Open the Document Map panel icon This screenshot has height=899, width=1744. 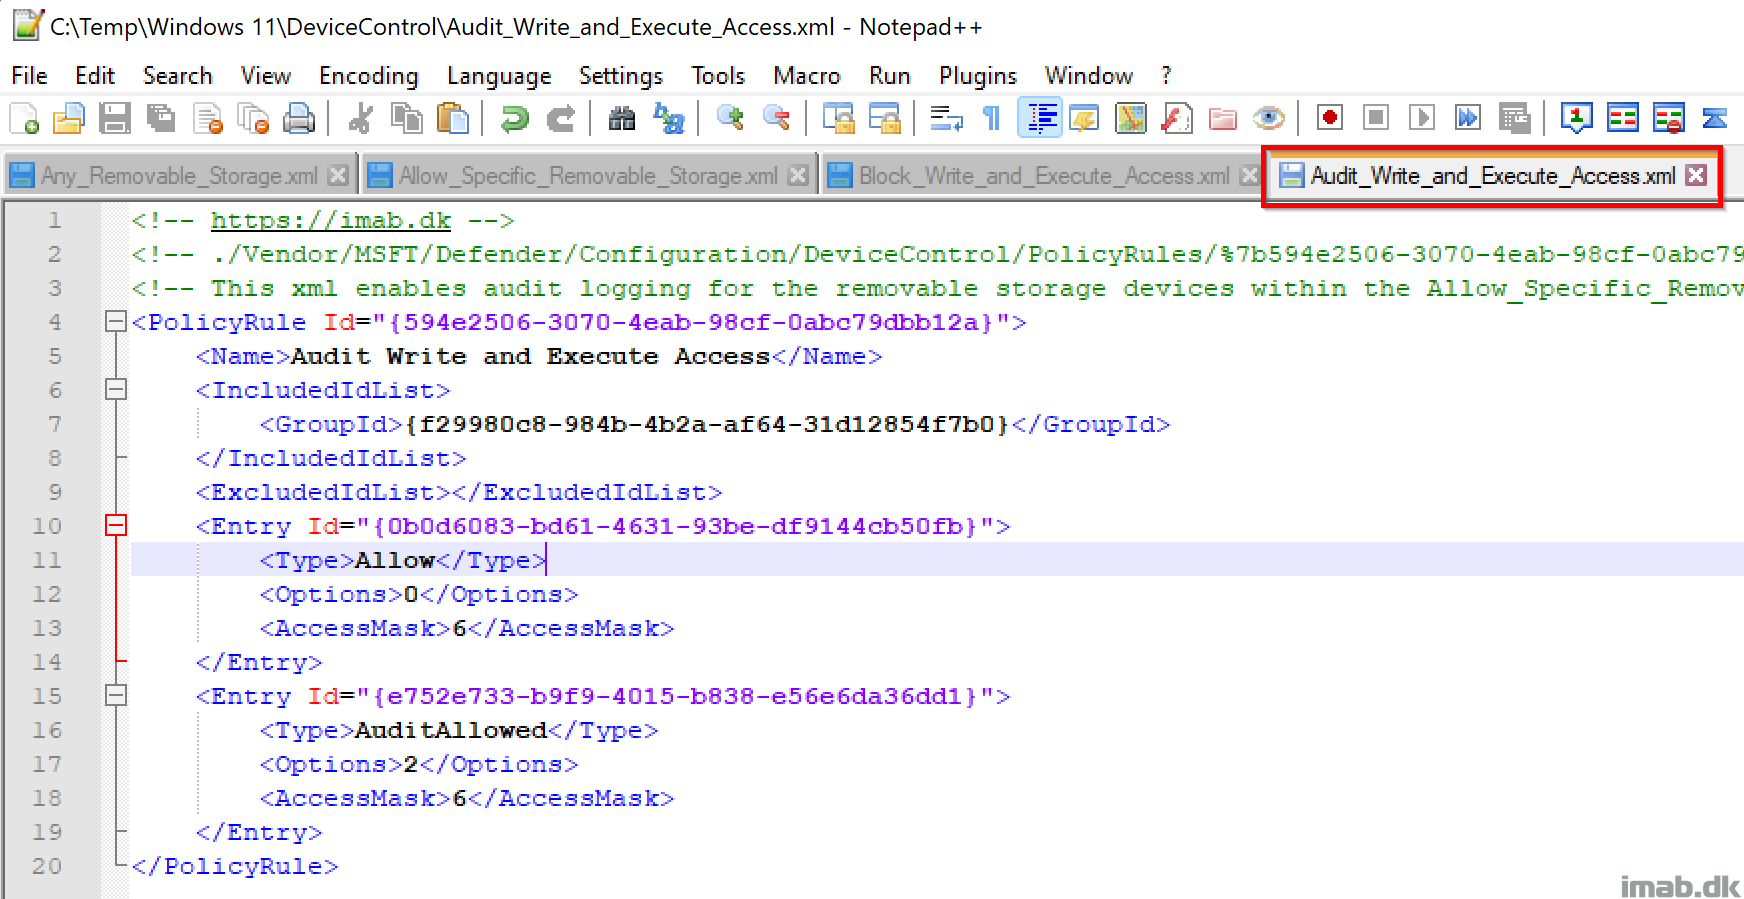coord(1131,118)
